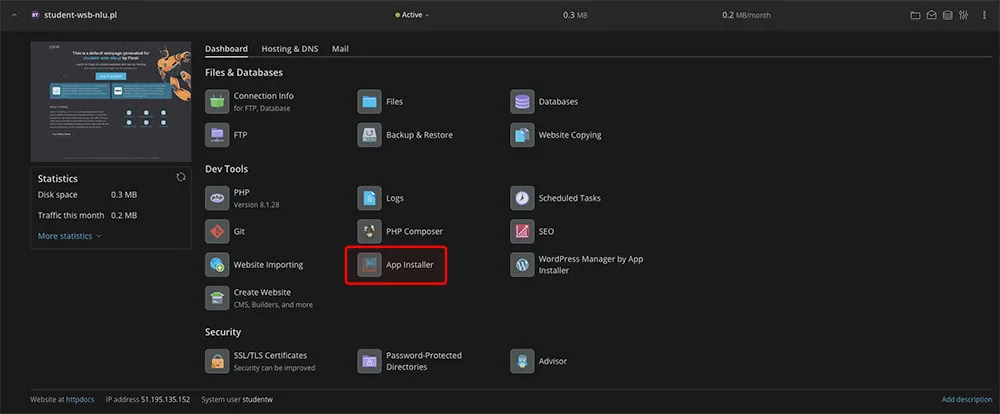Open the SSL/TLS Certificates padlock icon

click(217, 360)
